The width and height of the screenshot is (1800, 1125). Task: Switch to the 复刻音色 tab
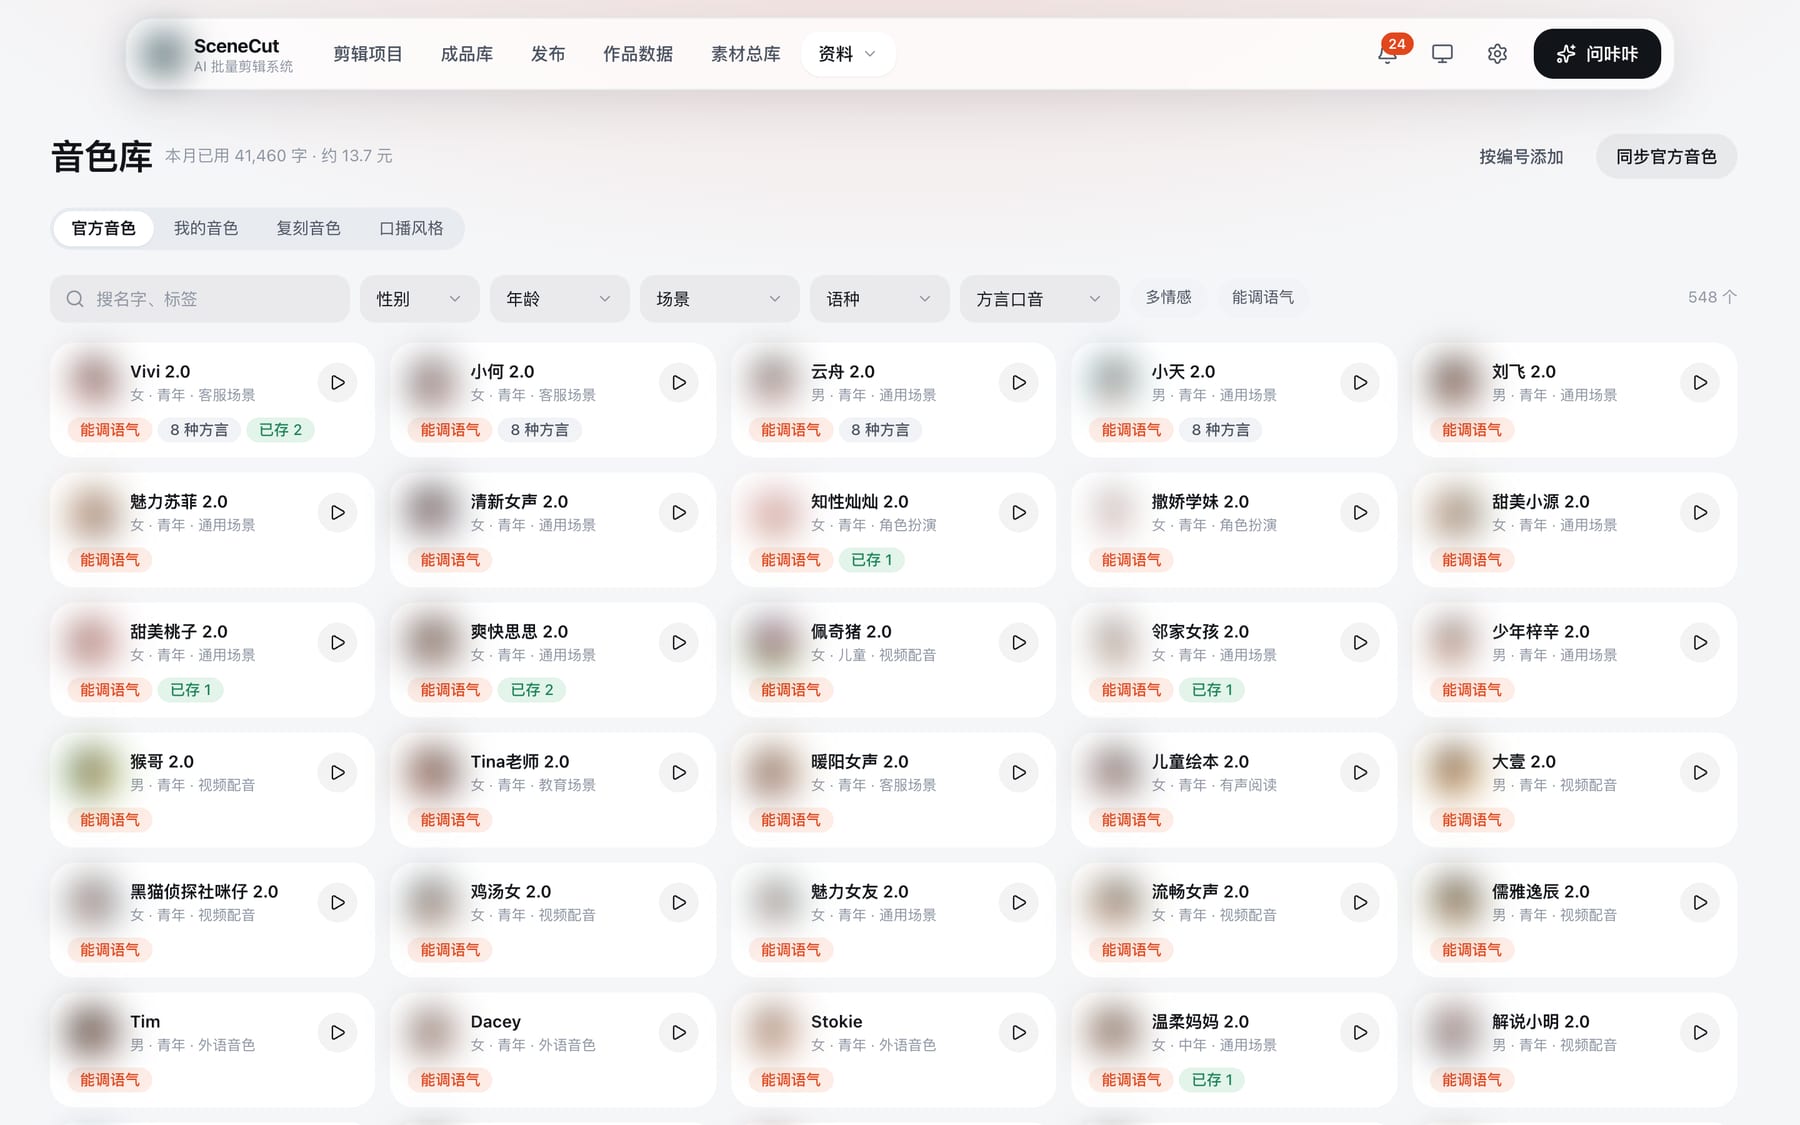[308, 228]
